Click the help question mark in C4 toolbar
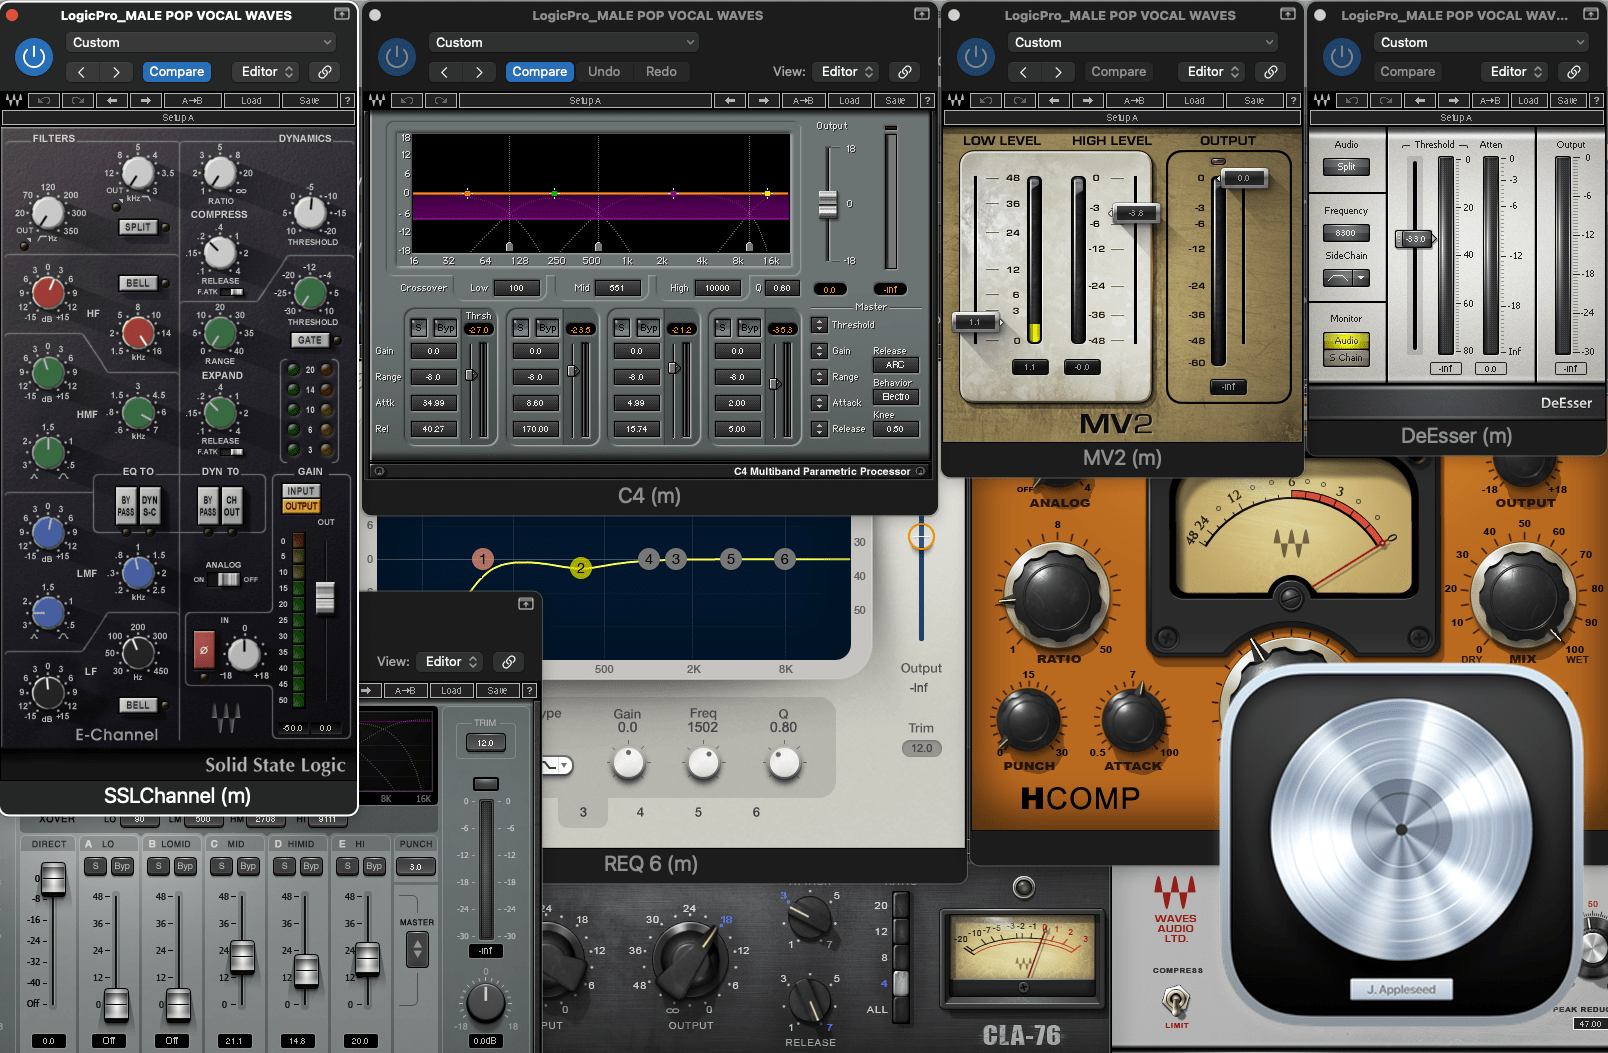Screen dimensions: 1608x1053 pyautogui.click(x=927, y=100)
